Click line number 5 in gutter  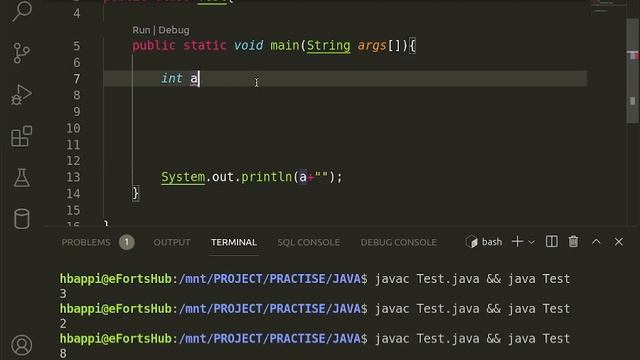point(77,46)
